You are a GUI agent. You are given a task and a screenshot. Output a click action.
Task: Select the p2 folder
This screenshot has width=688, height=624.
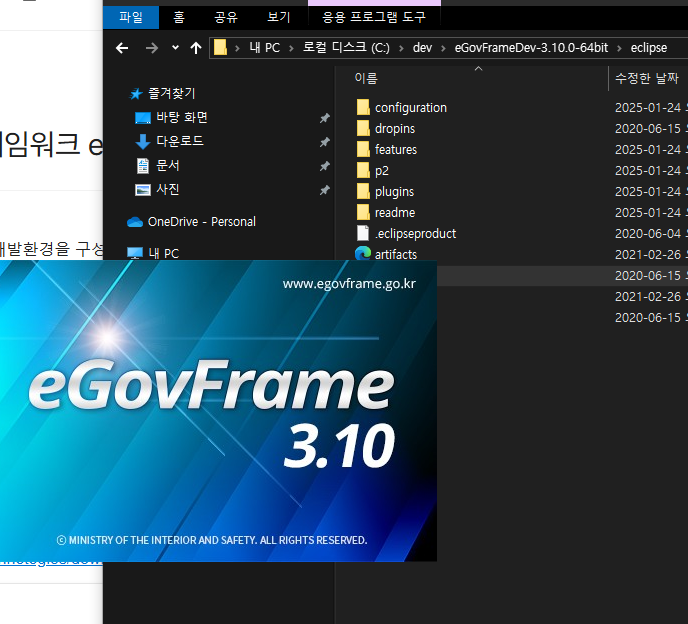click(381, 171)
